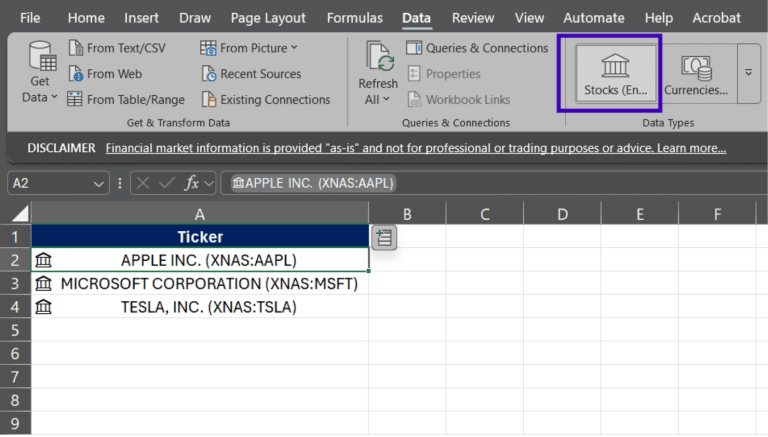Go to the Page Layout tab

pos(268,18)
